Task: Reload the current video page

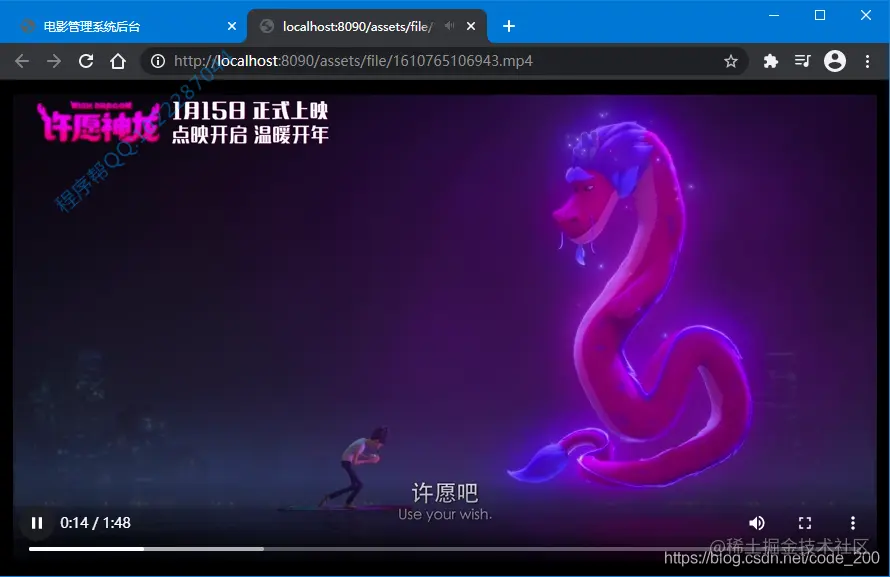Action: 86,61
